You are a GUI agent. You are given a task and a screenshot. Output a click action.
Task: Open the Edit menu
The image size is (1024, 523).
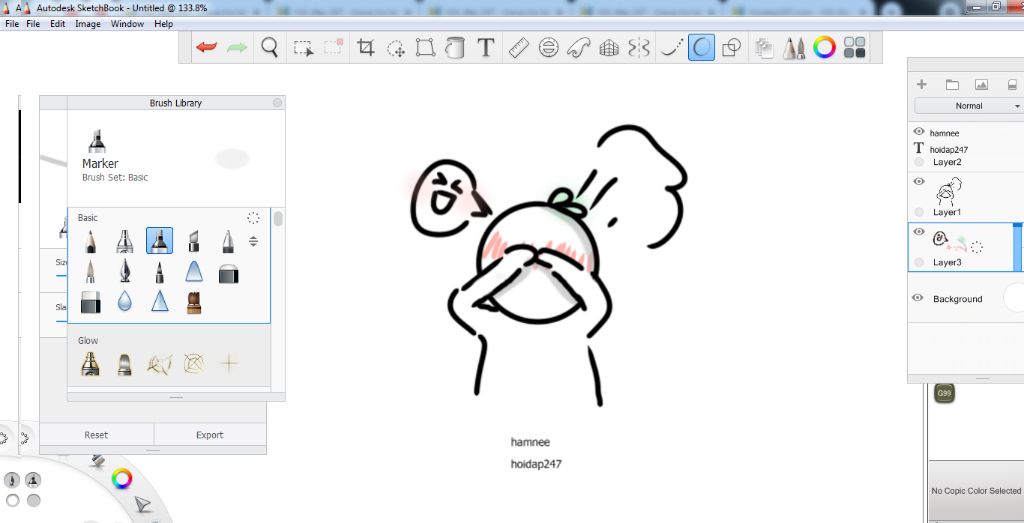point(57,24)
